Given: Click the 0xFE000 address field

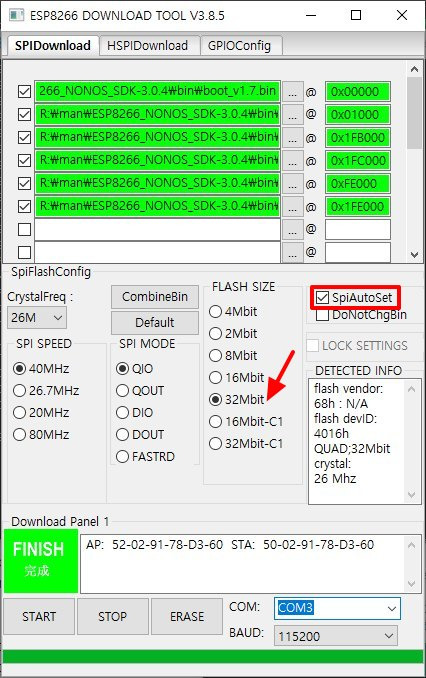Looking at the screenshot, I should tap(358, 184).
